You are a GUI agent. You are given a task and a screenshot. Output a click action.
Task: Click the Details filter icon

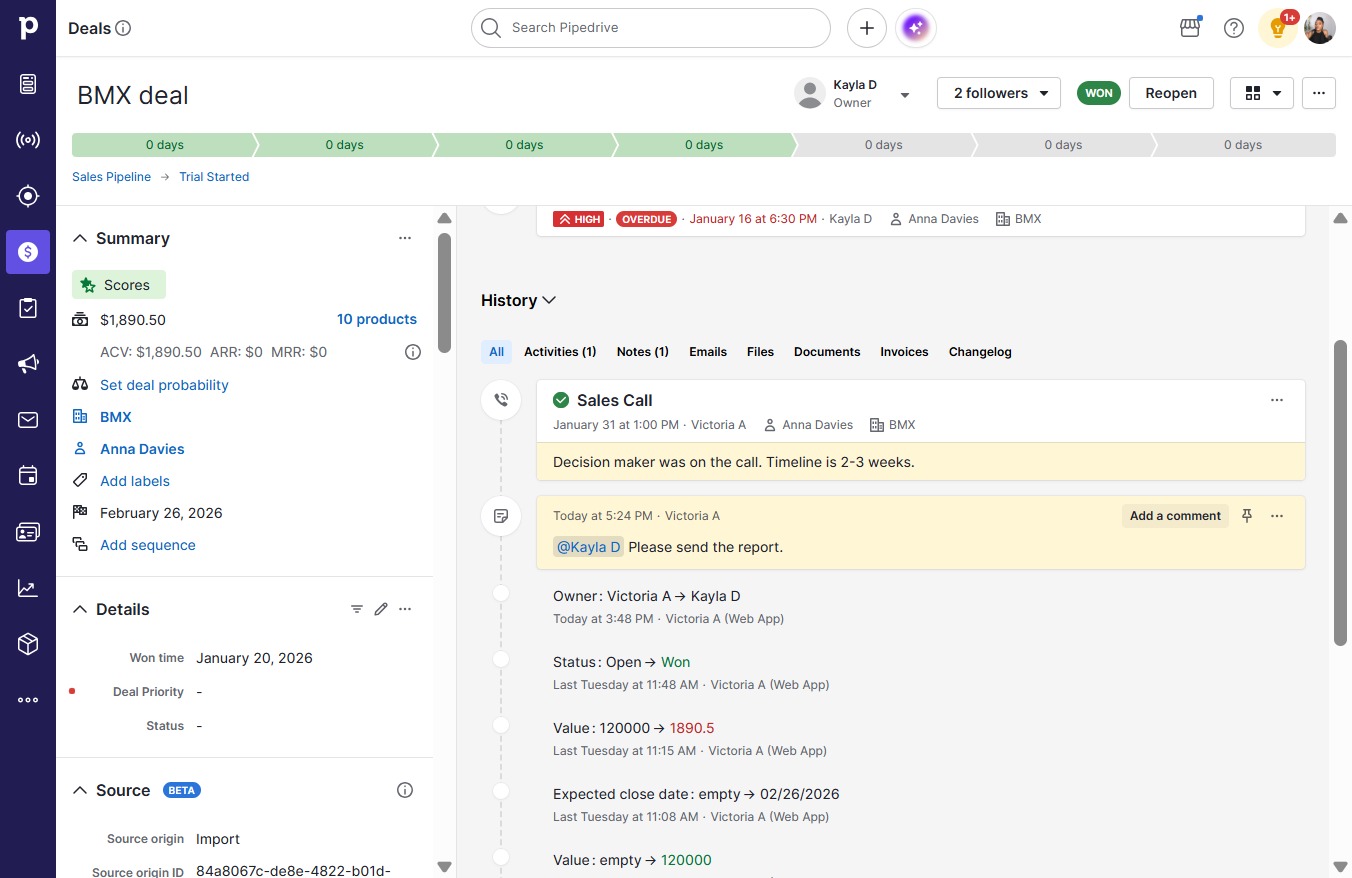click(x=357, y=609)
